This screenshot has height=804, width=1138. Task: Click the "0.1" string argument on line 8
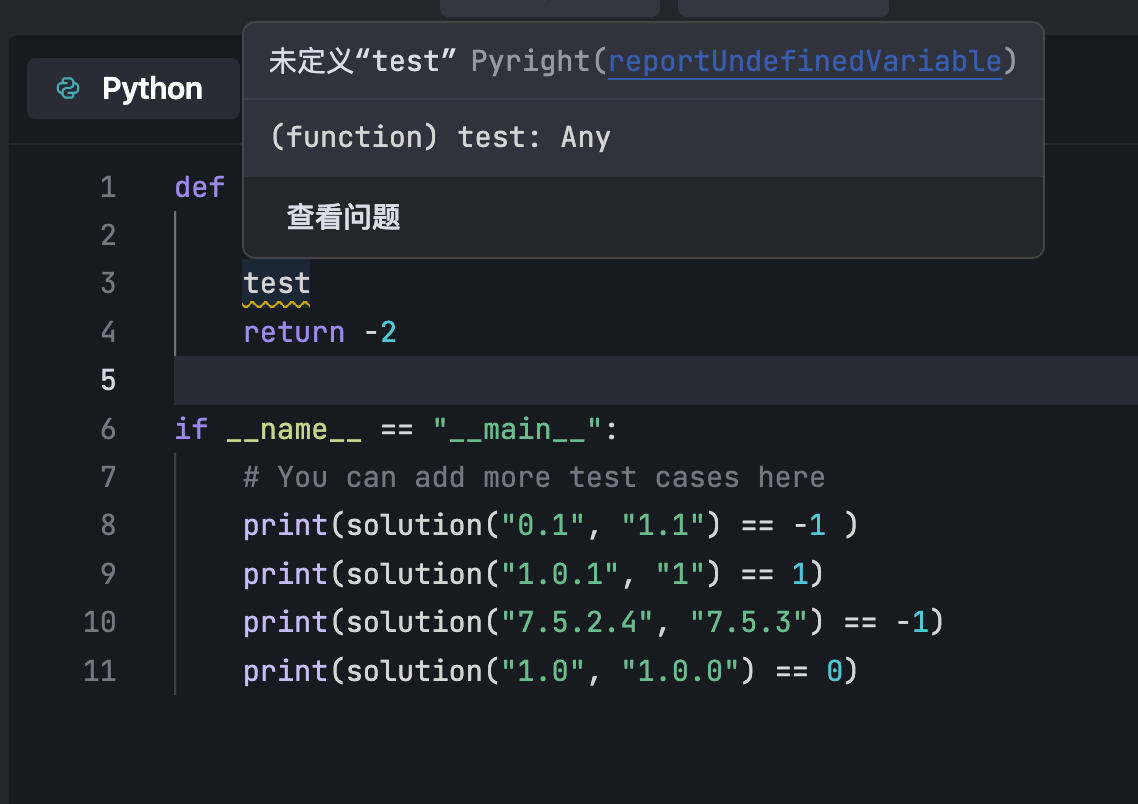[543, 525]
